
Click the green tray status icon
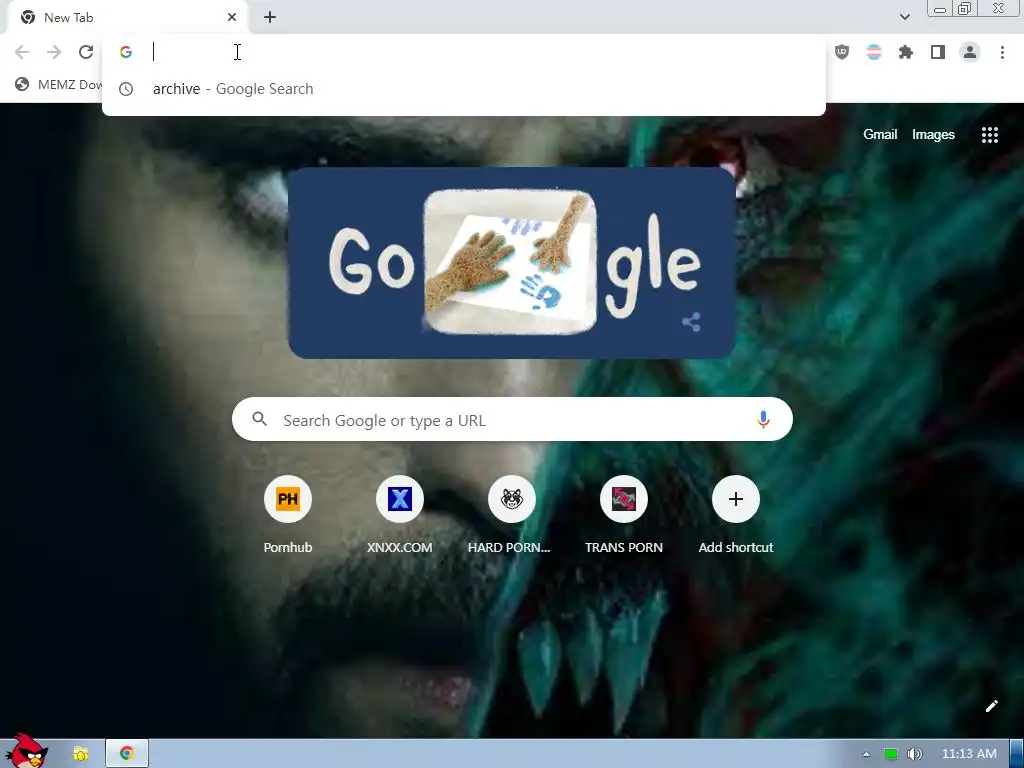[890, 754]
